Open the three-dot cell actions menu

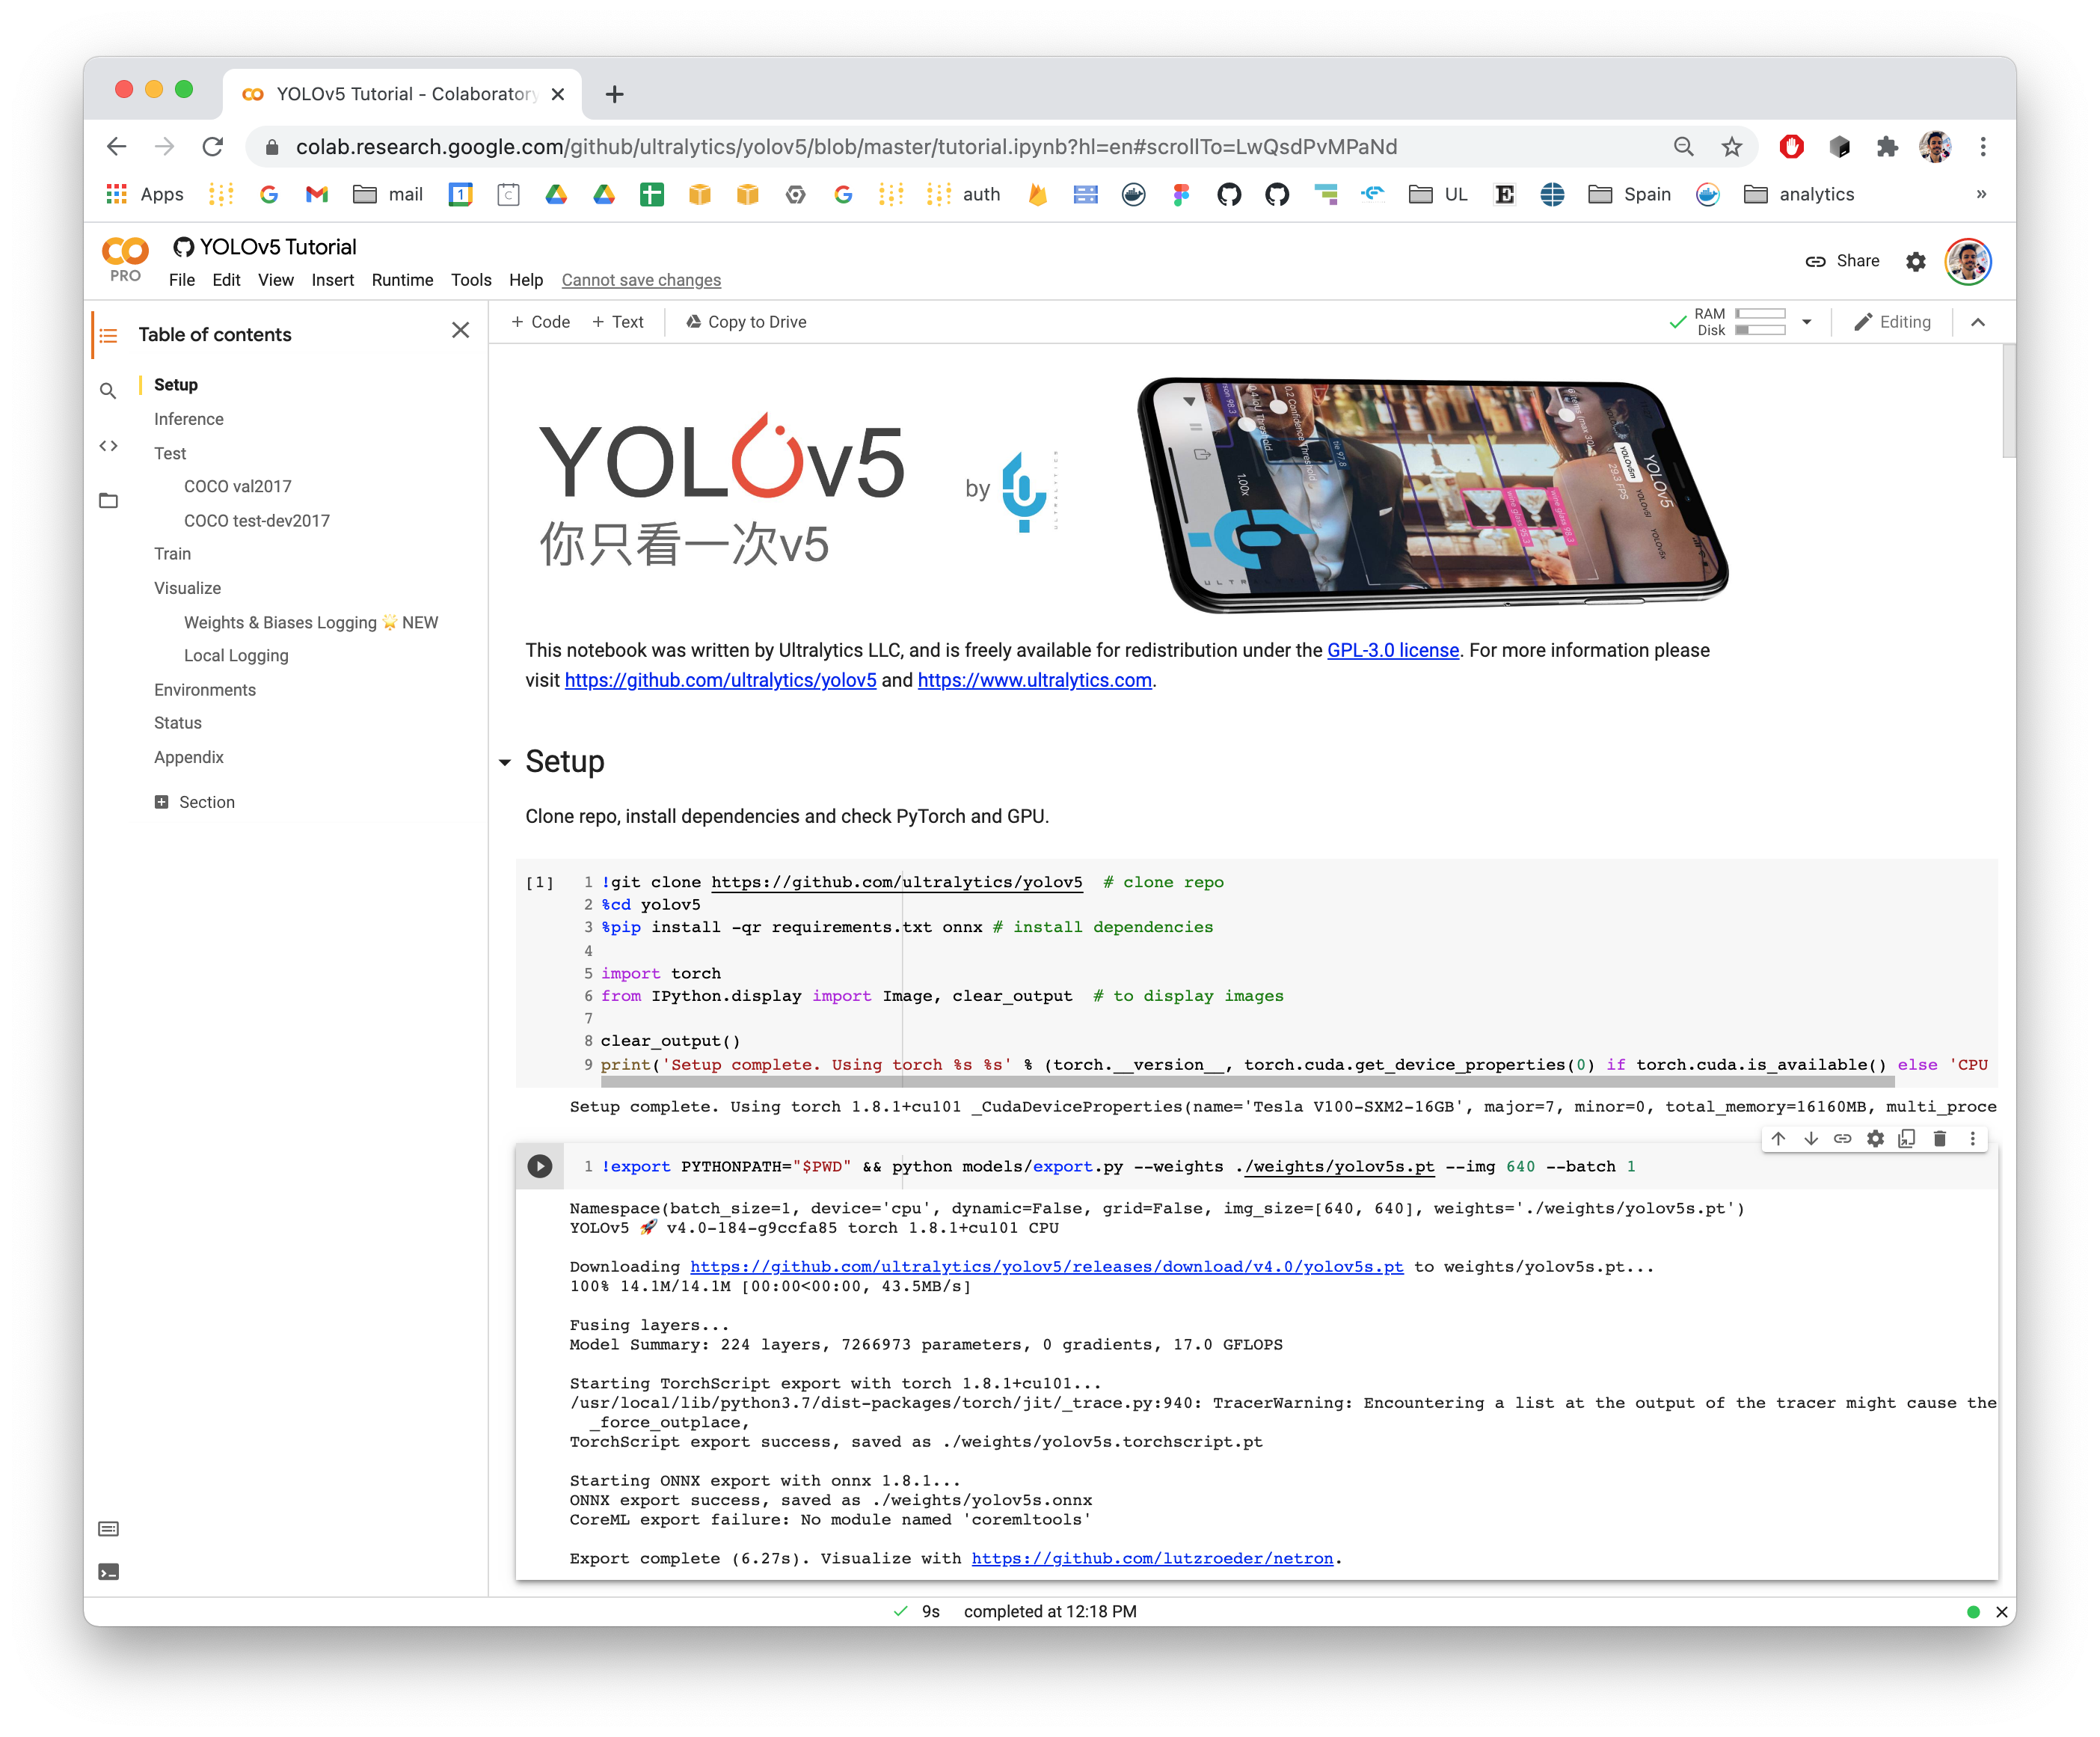1972,1138
